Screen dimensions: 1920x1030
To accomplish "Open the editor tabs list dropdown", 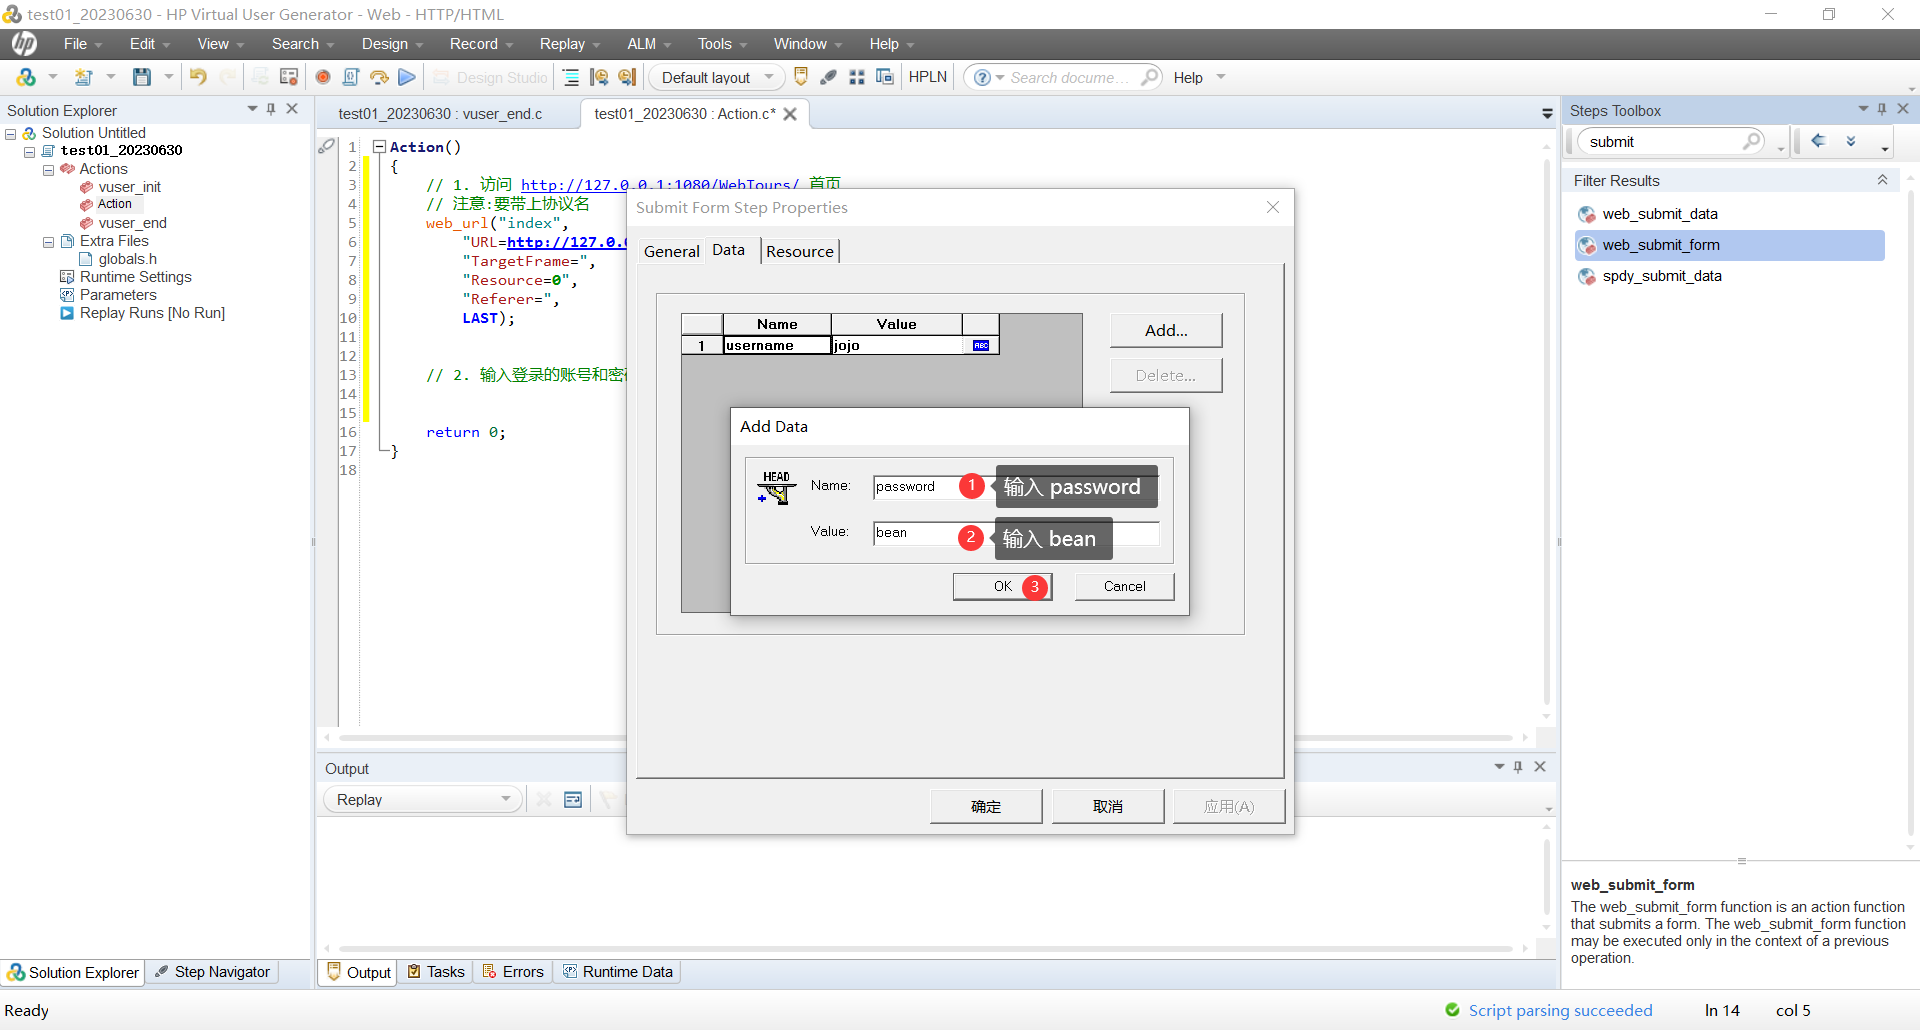I will coord(1547,114).
